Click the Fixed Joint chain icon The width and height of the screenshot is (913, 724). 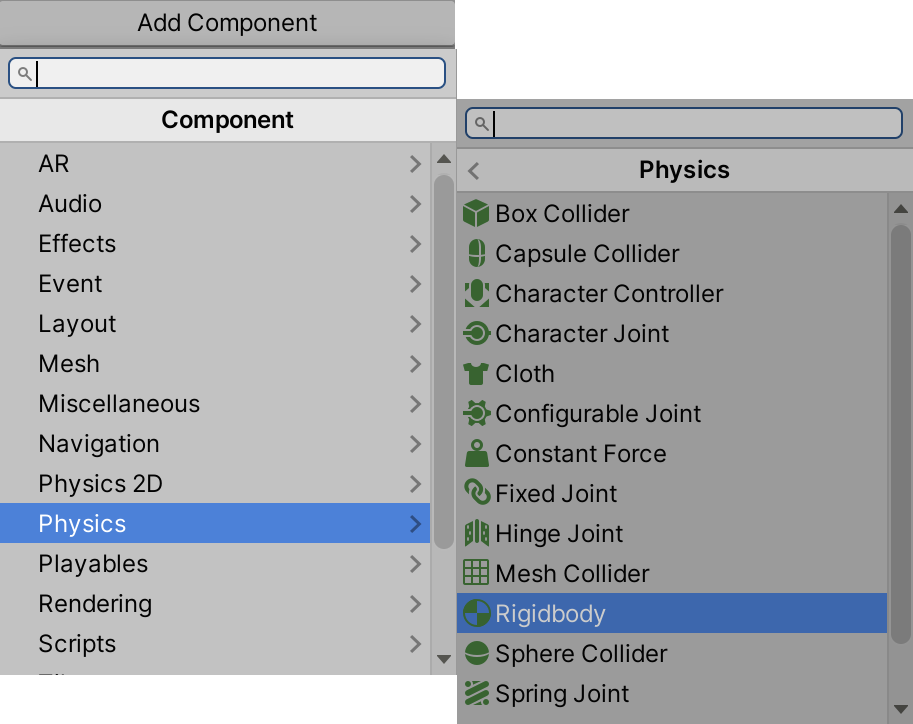point(477,494)
